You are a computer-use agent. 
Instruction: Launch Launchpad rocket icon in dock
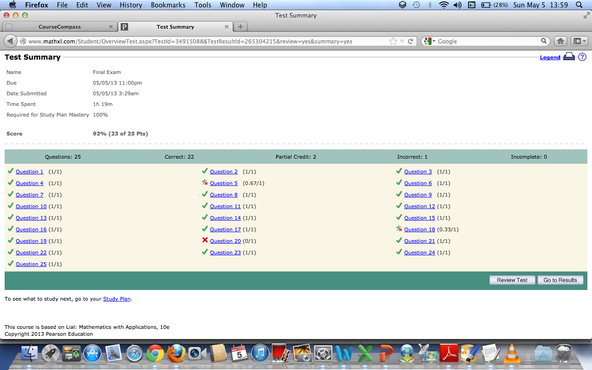click(x=50, y=353)
